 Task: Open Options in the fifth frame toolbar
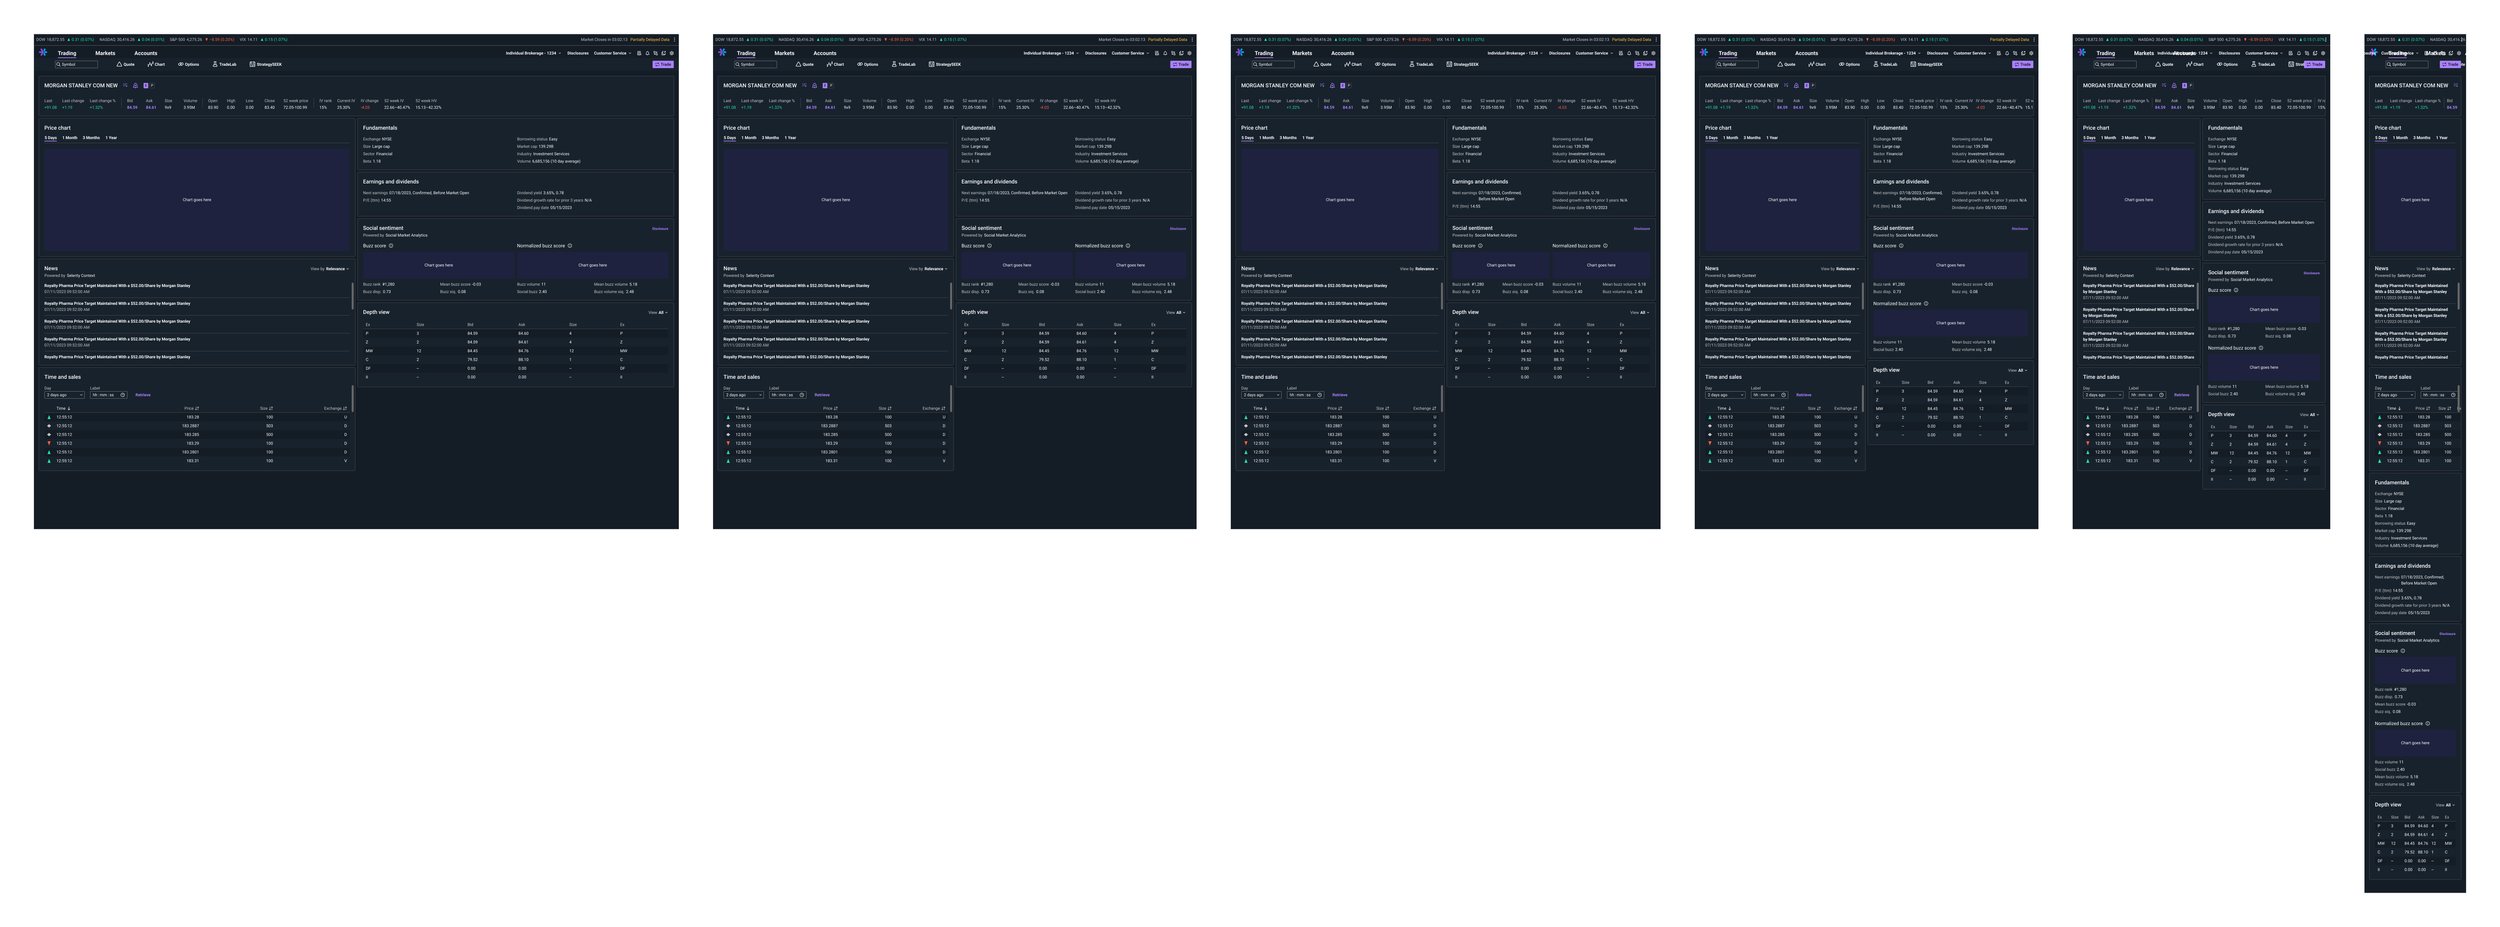click(2227, 64)
